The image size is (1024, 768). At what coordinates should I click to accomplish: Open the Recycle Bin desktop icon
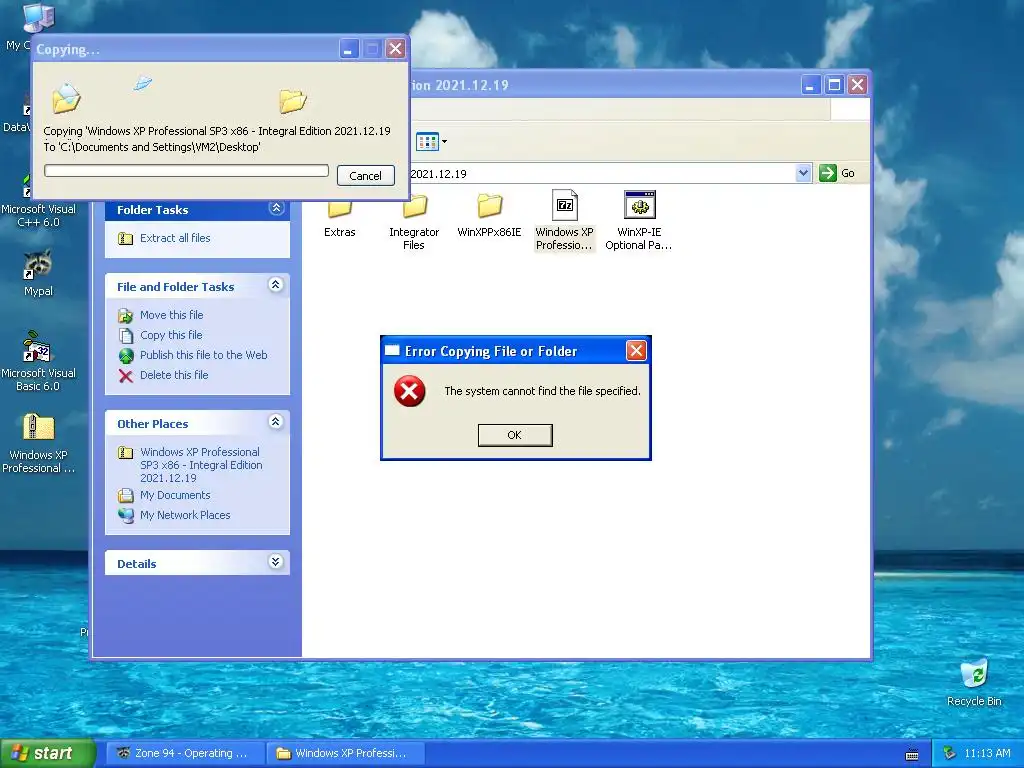pyautogui.click(x=974, y=683)
